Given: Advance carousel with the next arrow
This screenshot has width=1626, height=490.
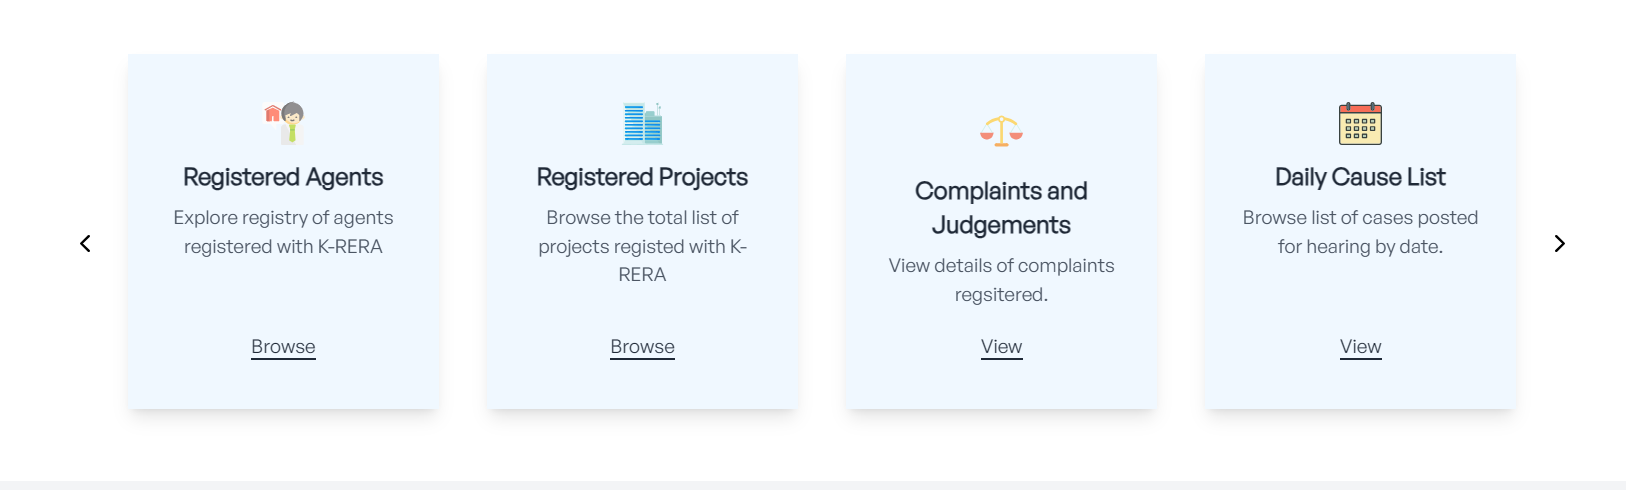Looking at the screenshot, I should coord(1559,243).
